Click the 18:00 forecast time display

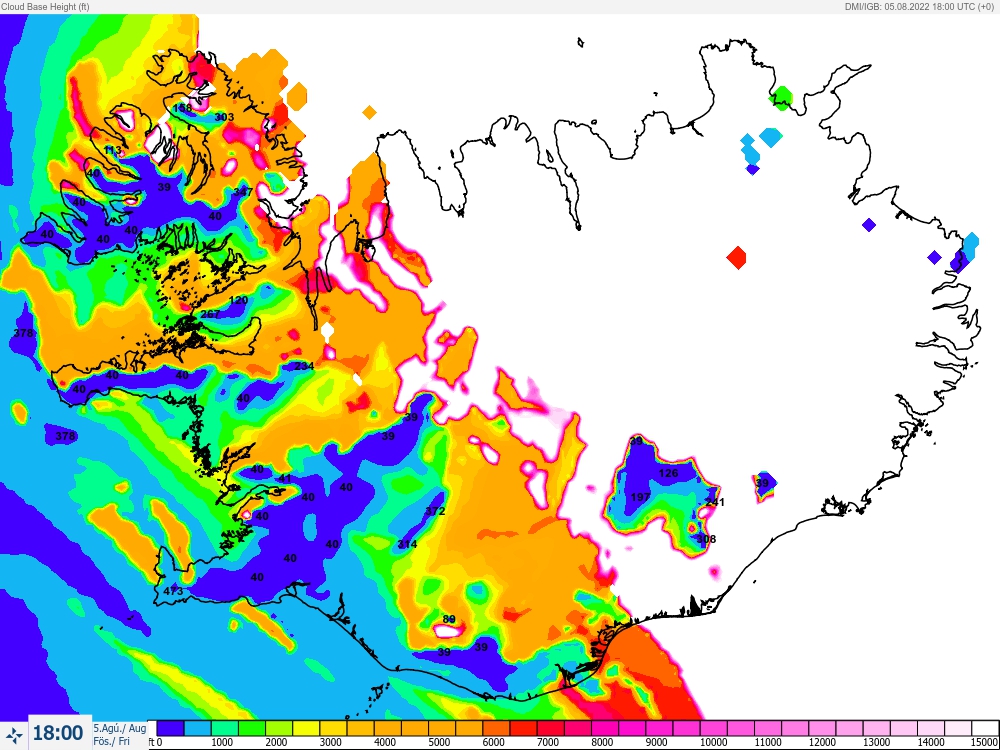[58, 733]
